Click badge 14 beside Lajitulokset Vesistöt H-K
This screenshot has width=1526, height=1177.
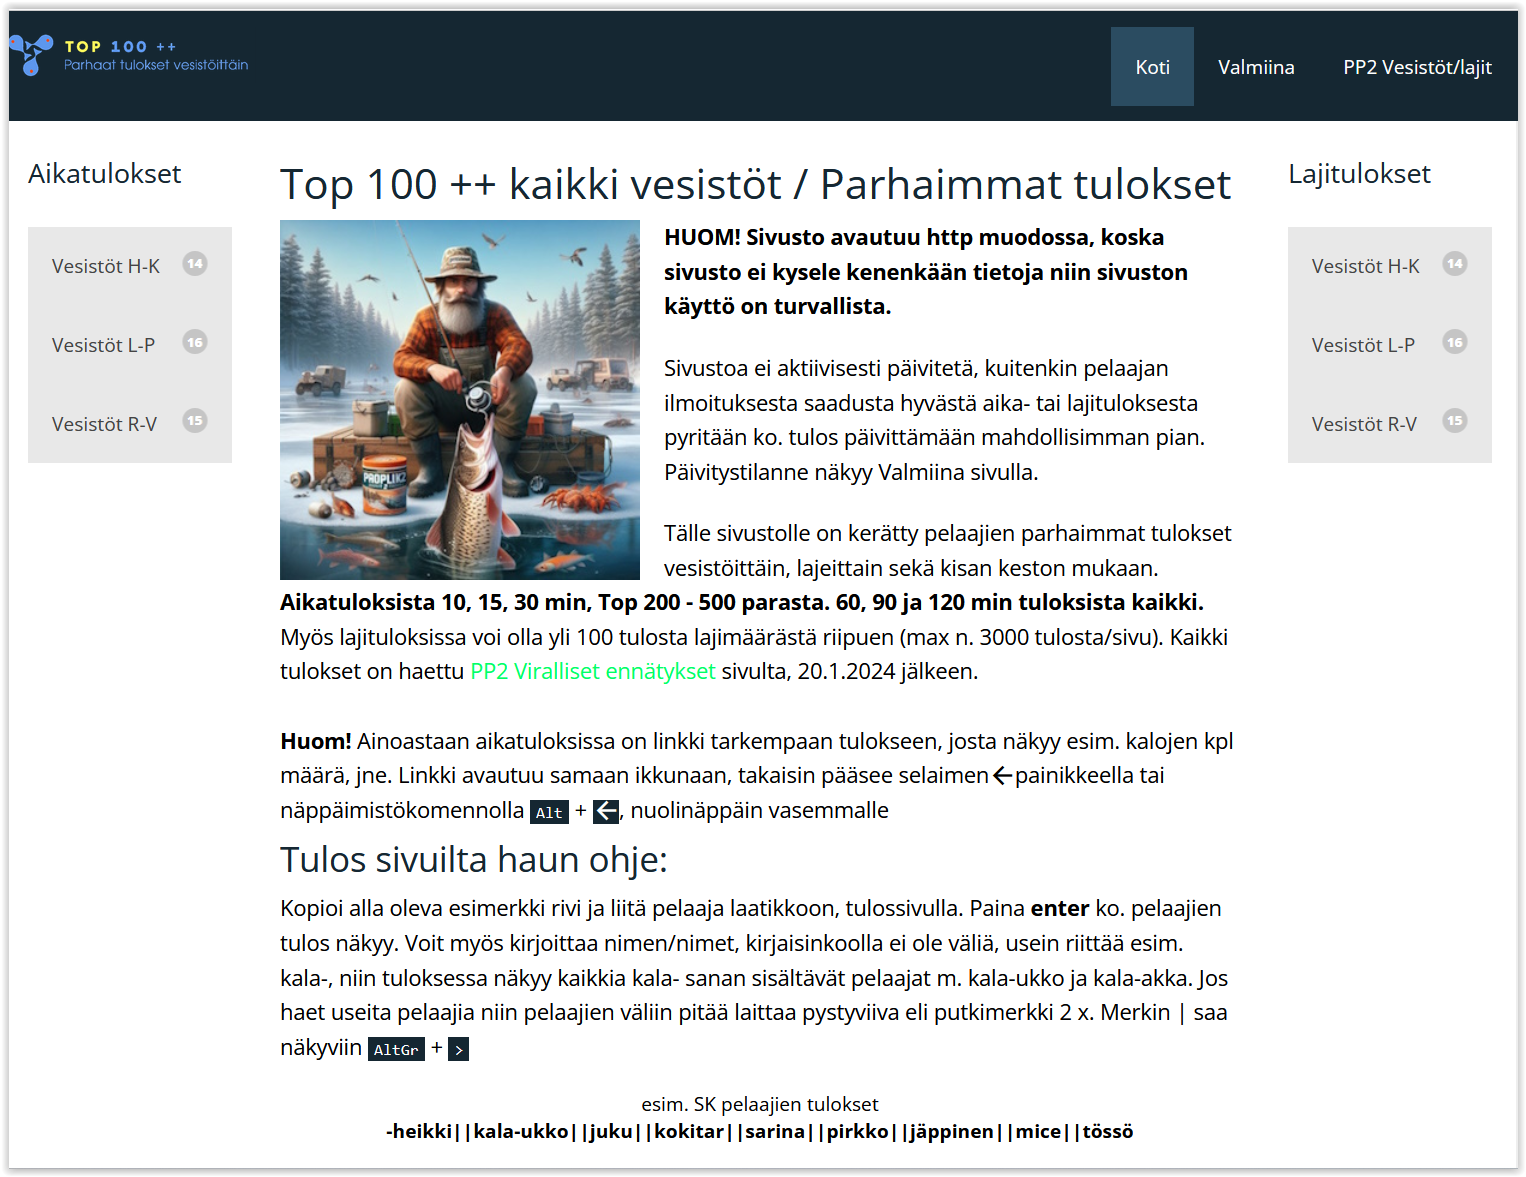point(1455,264)
